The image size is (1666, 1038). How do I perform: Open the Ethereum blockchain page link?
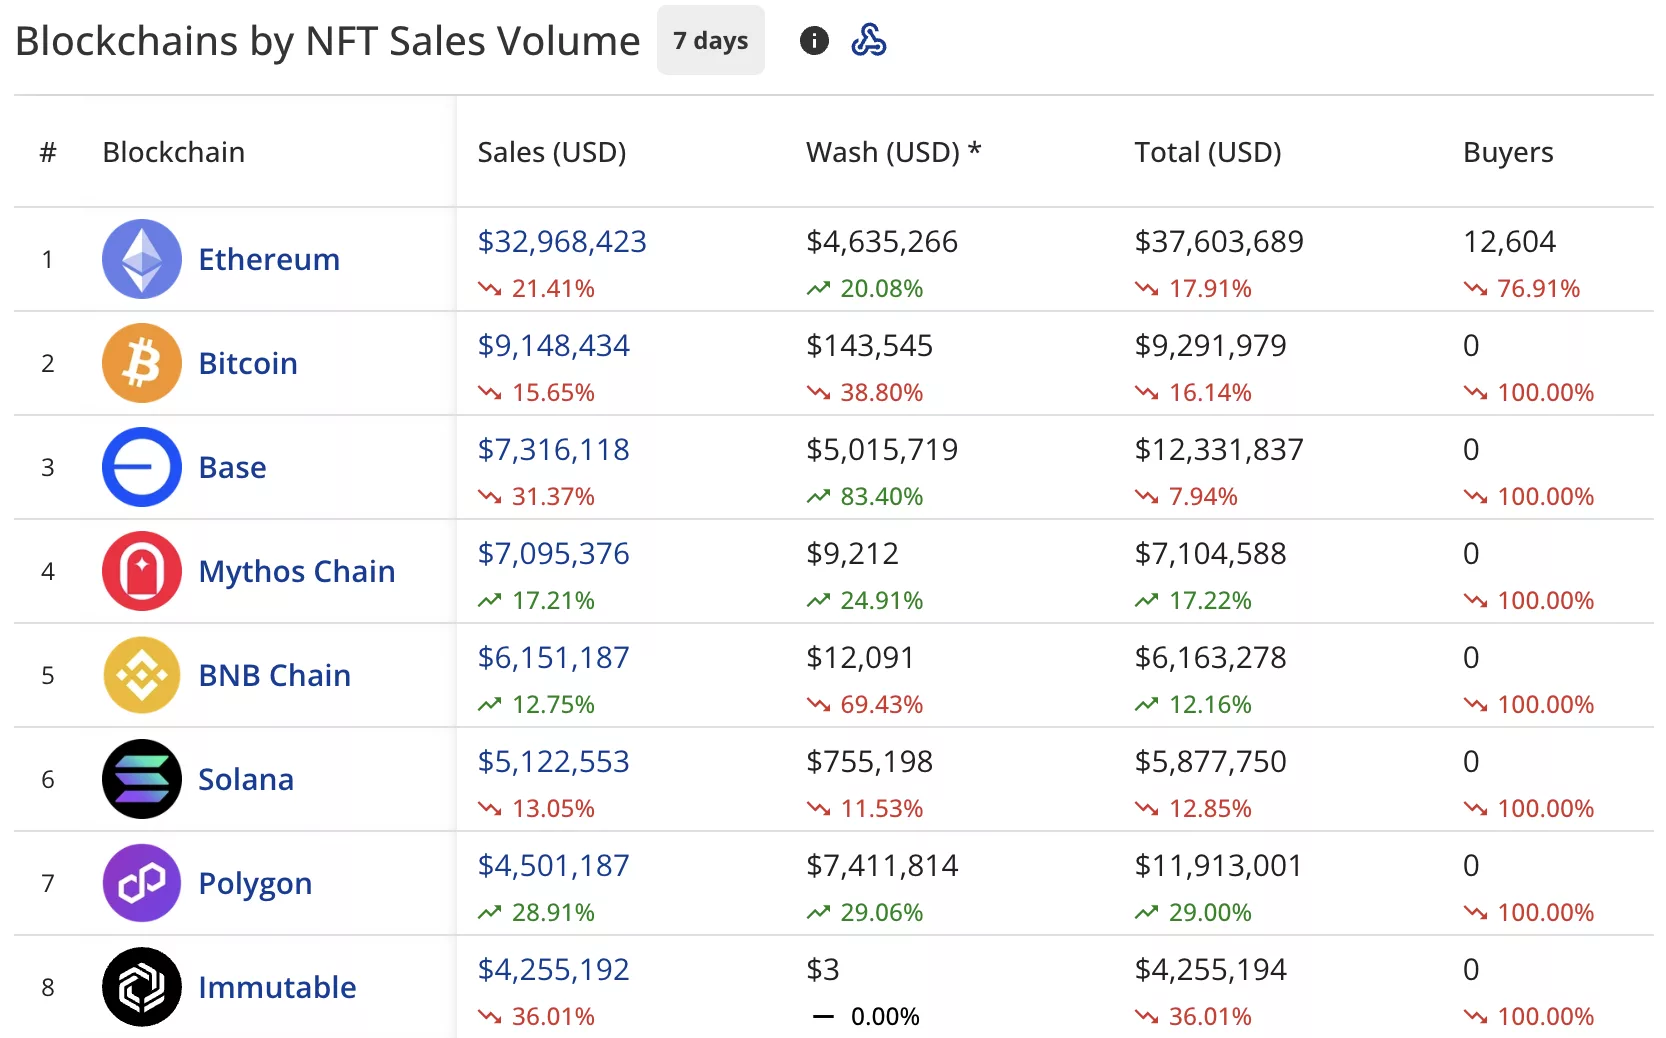[x=268, y=259]
